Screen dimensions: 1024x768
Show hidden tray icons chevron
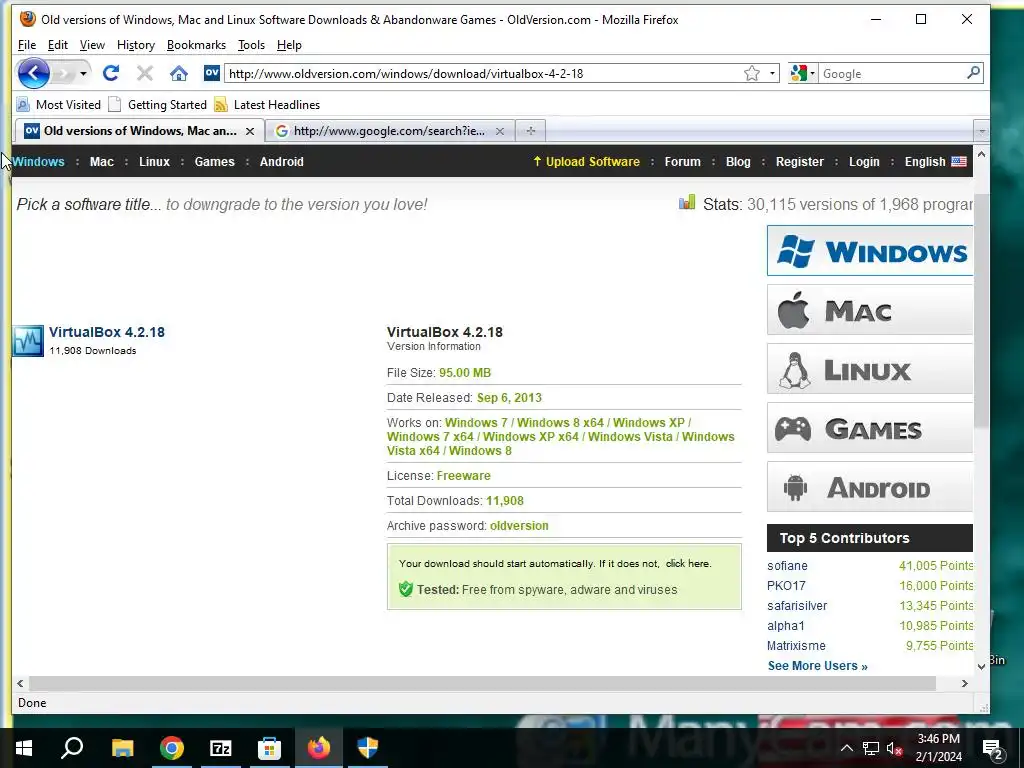(846, 748)
